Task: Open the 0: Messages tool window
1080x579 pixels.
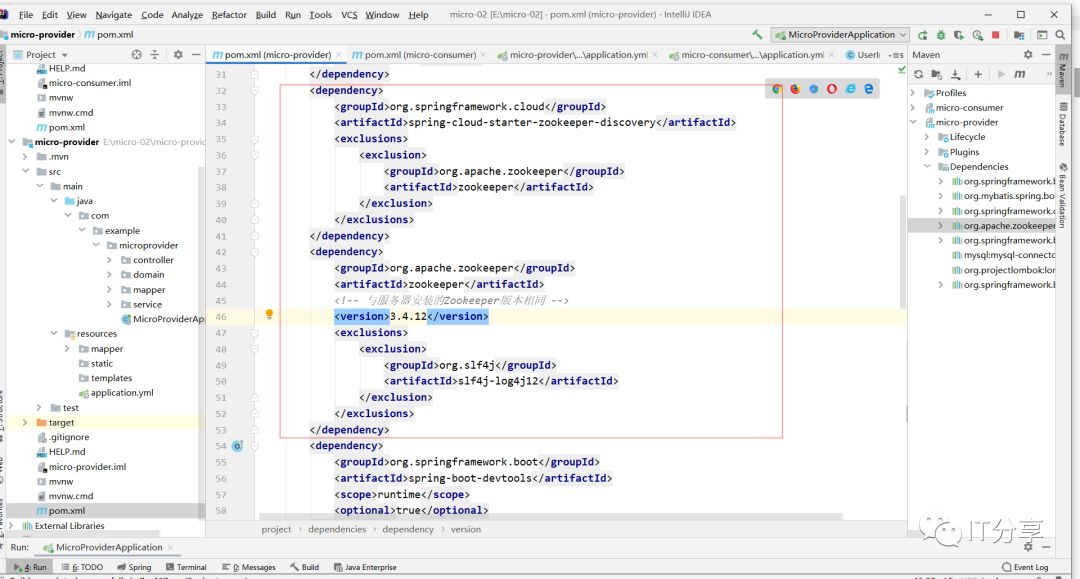Action: 249,567
